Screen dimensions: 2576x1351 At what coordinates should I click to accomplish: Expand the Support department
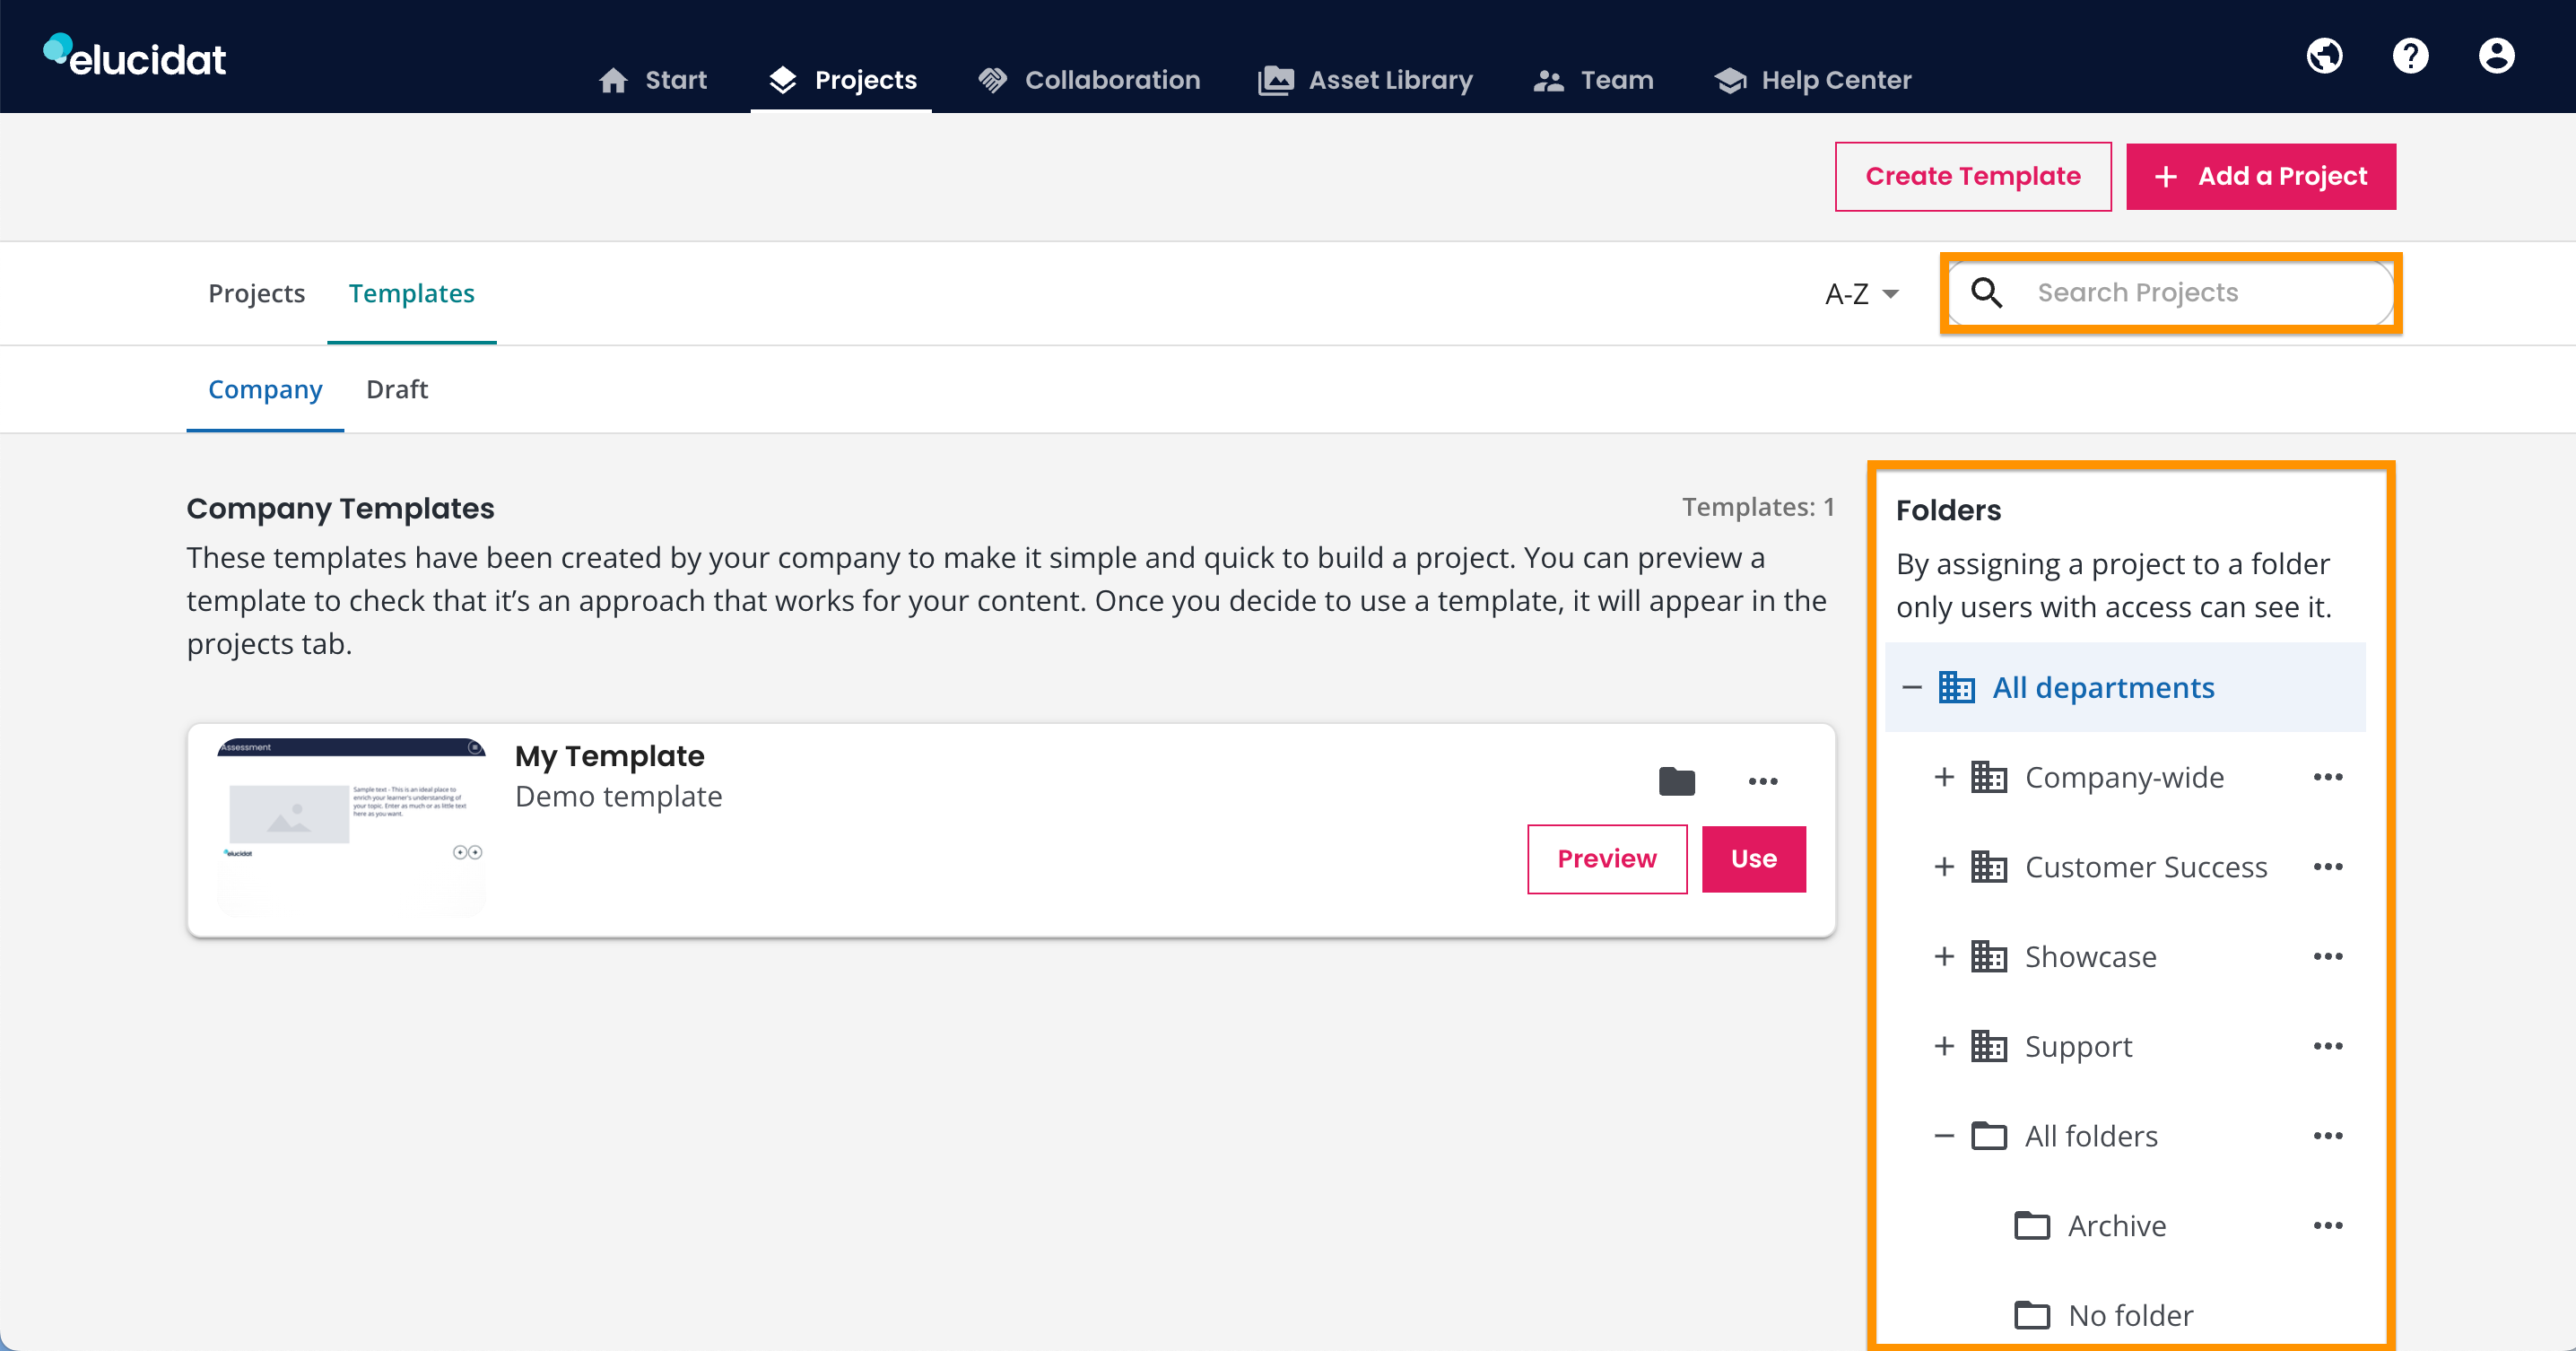point(1944,1046)
